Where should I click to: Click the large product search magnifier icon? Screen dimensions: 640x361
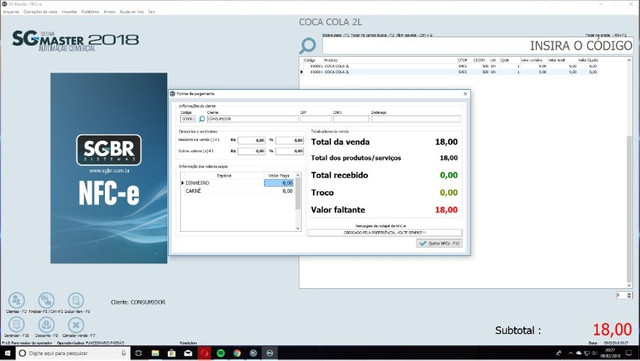click(x=307, y=46)
